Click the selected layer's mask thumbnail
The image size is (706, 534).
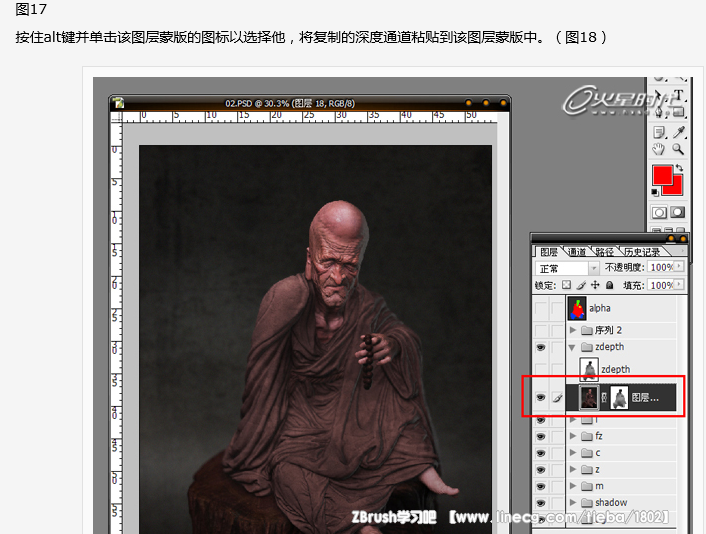(x=619, y=398)
